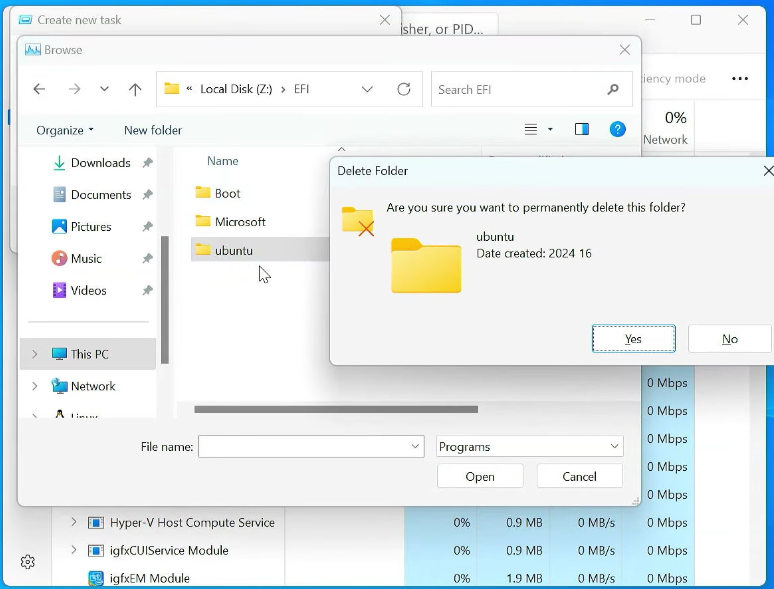Click the File name input box

[311, 446]
